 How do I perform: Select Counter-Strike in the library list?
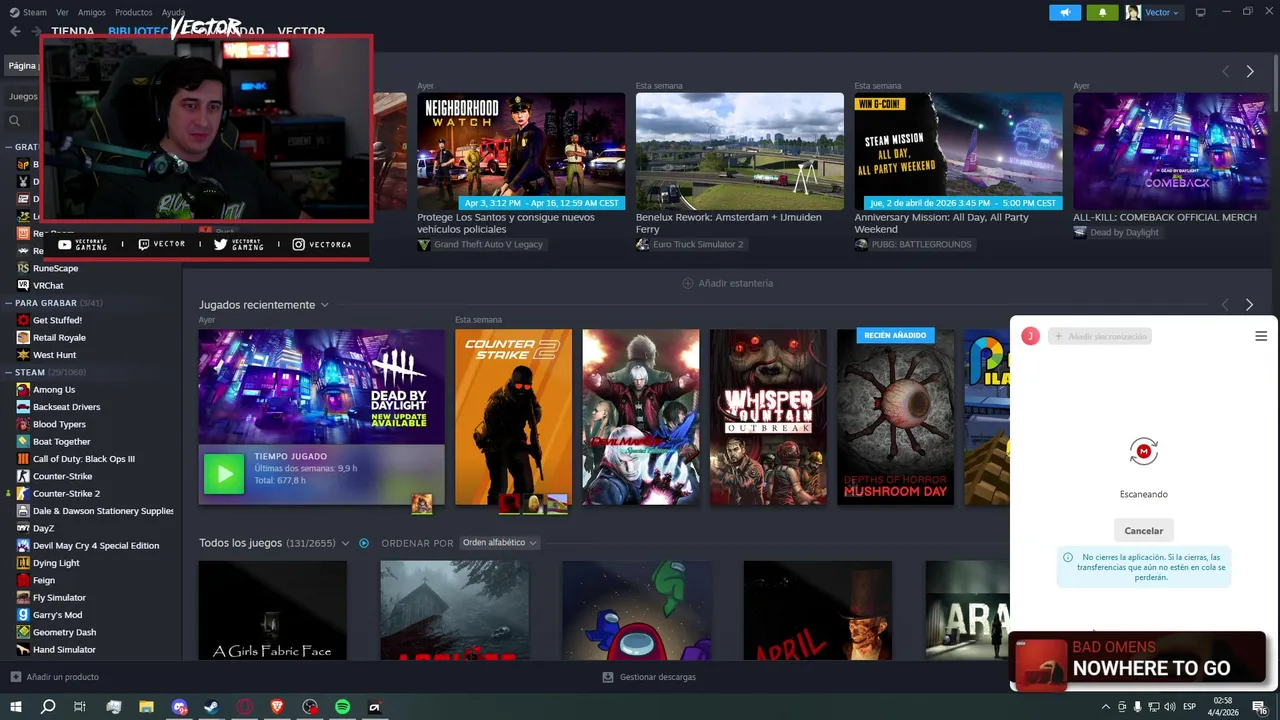(x=62, y=476)
